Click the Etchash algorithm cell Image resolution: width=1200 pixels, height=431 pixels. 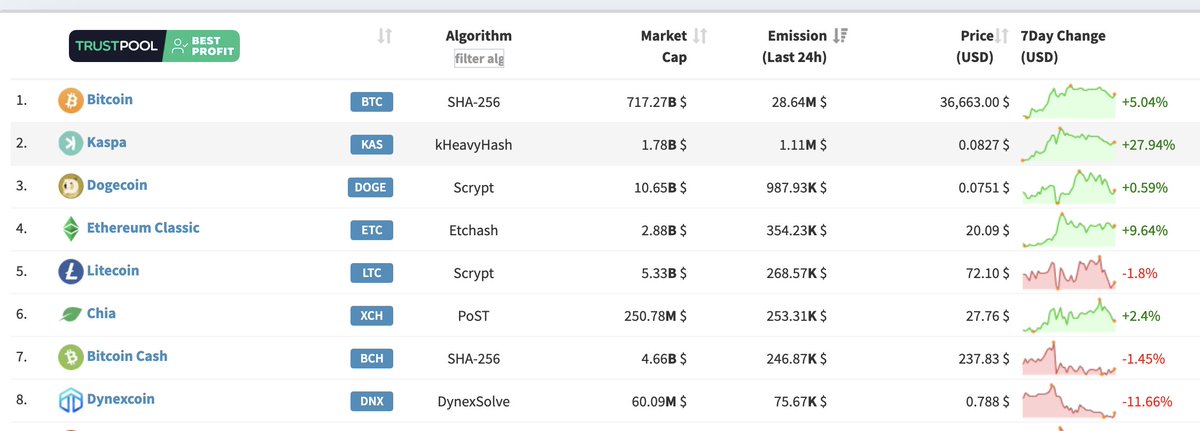474,230
